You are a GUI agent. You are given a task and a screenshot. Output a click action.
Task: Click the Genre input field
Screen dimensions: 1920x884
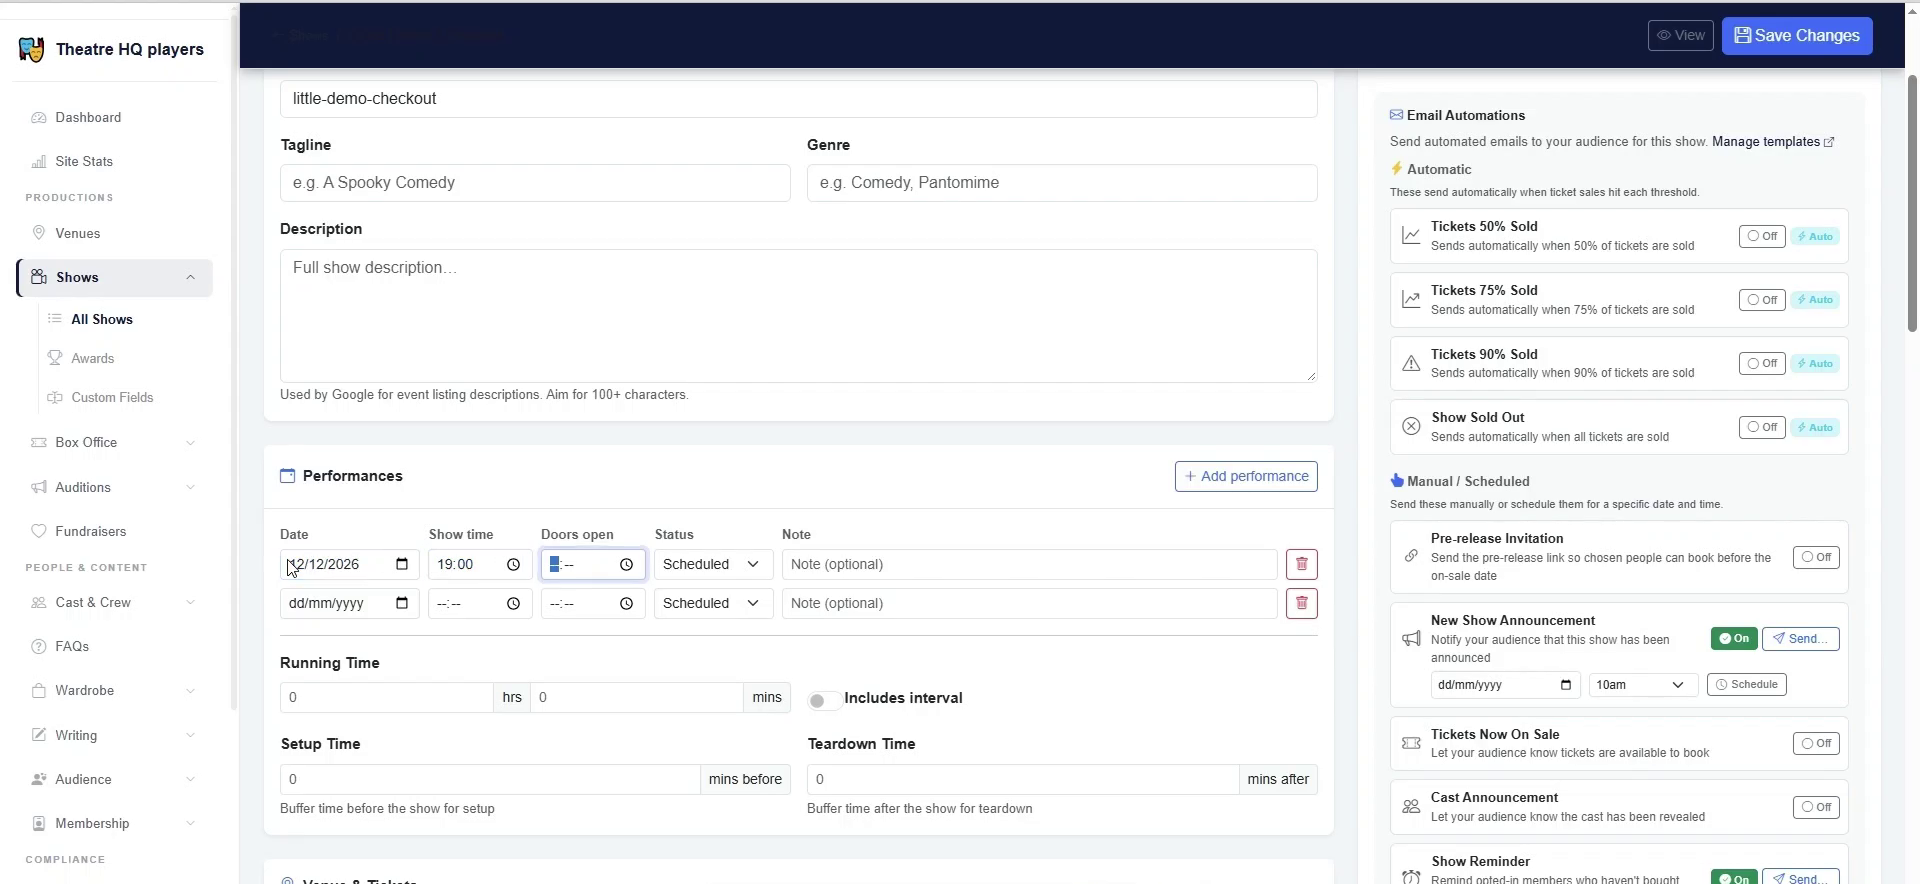click(x=1062, y=183)
